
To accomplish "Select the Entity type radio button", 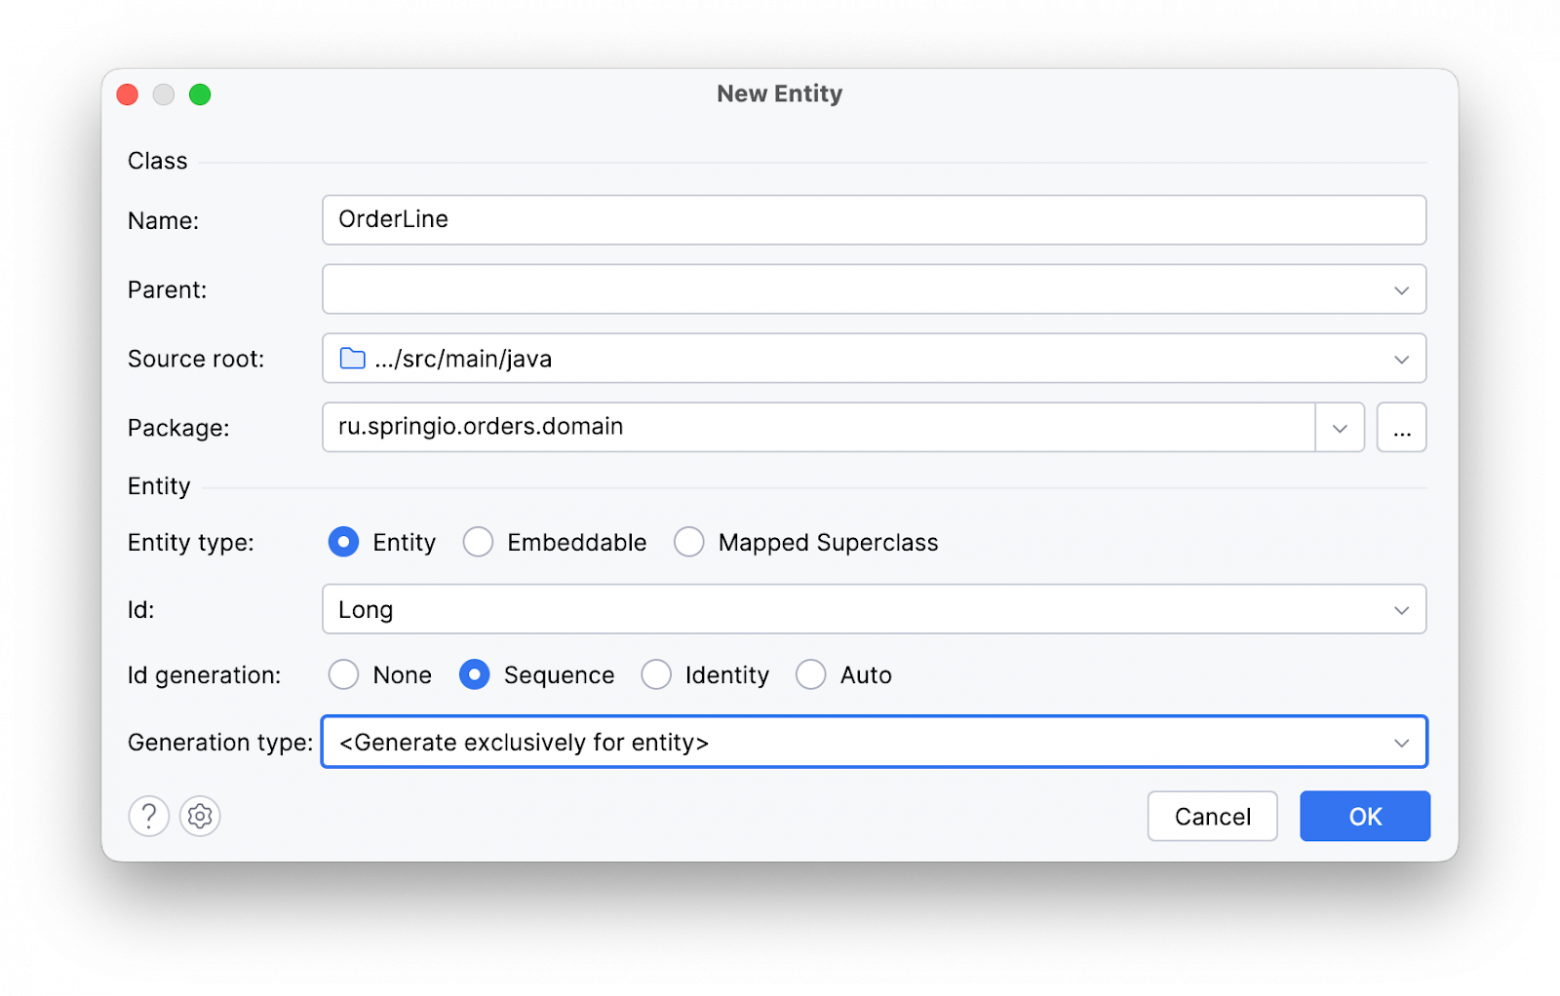I will pyautogui.click(x=343, y=542).
